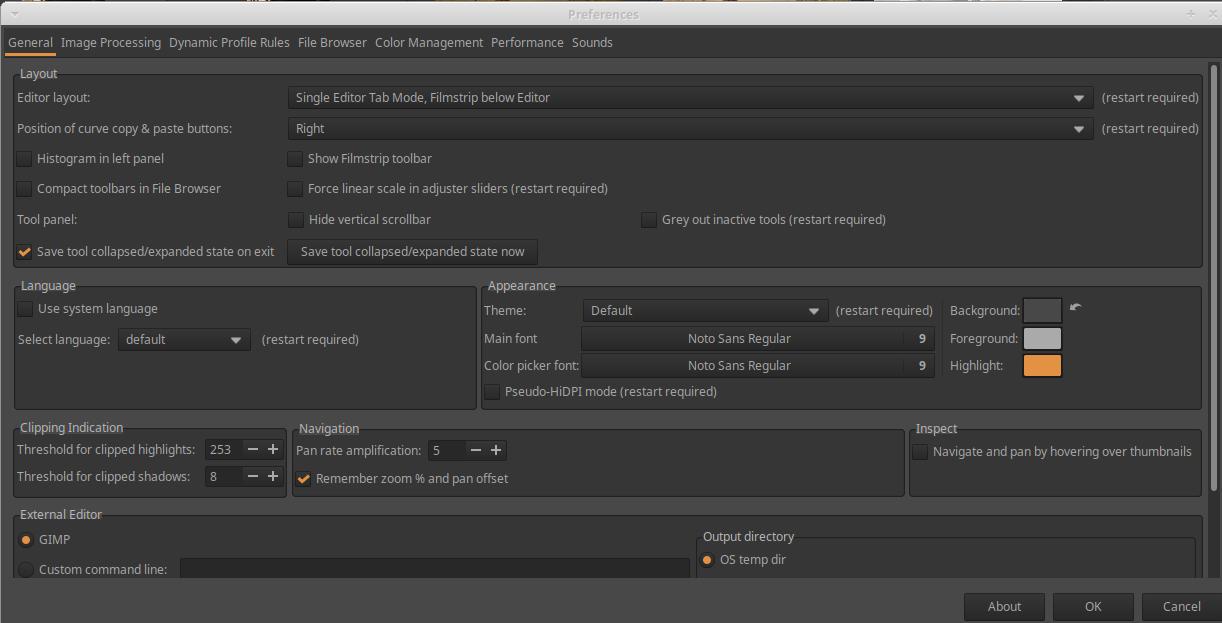This screenshot has width=1222, height=623.
Task: Increase the clipped highlights threshold with plus
Action: click(x=273, y=450)
